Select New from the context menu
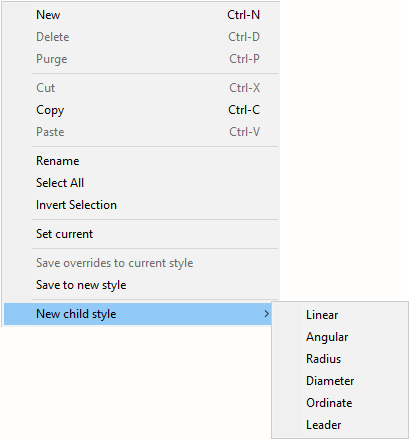Image resolution: width=409 pixels, height=439 pixels. click(142, 15)
